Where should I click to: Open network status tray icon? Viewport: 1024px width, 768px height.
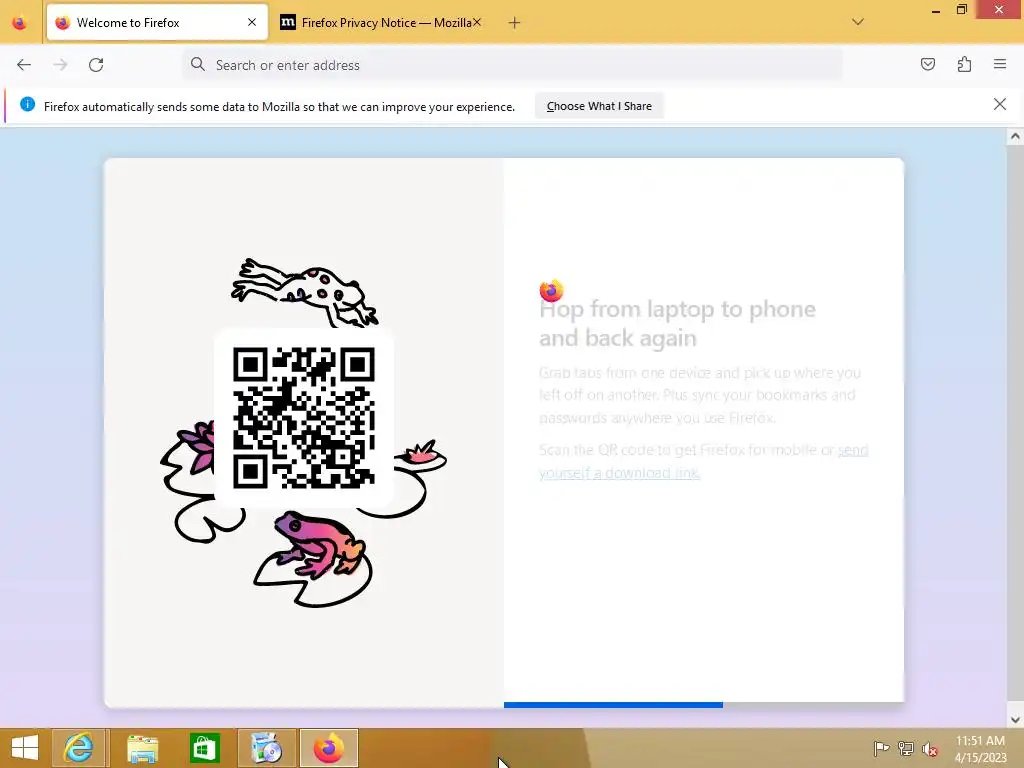click(906, 748)
